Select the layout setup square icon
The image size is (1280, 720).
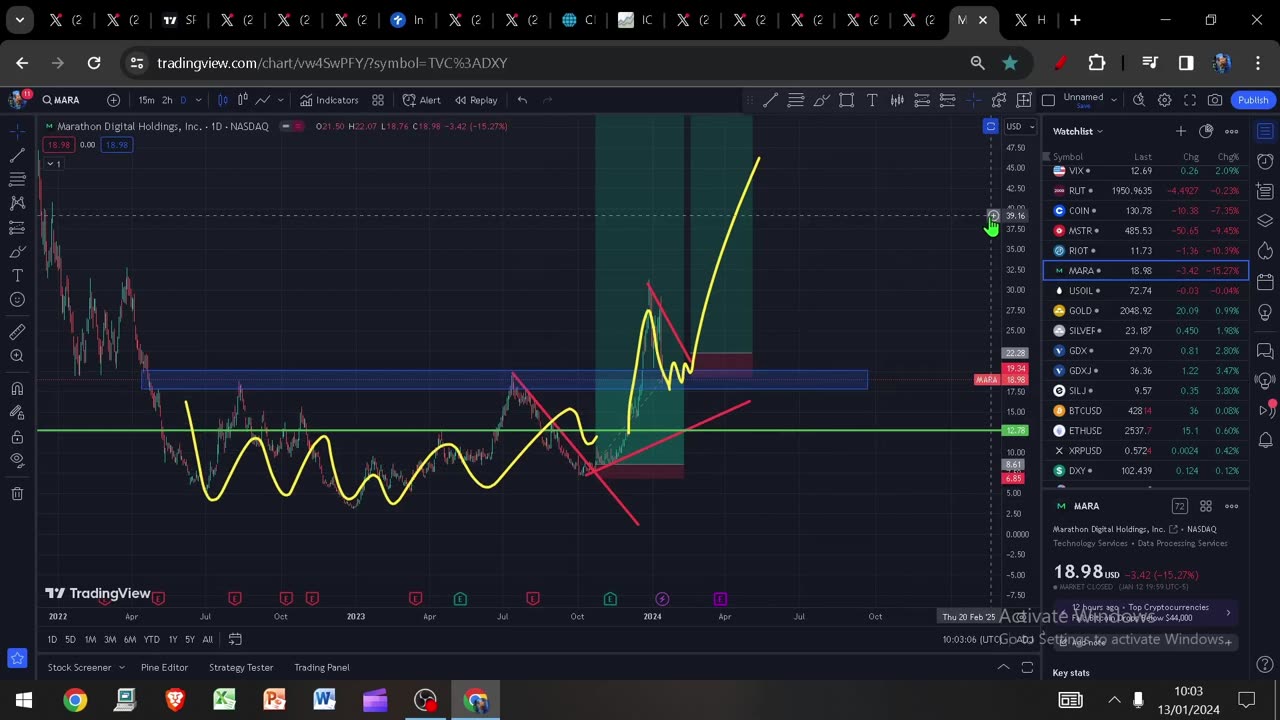coord(1048,100)
